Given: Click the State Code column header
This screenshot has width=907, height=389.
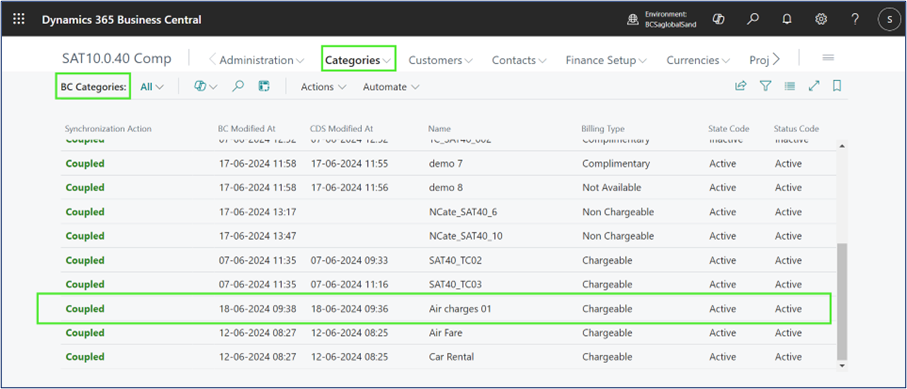Looking at the screenshot, I should [x=728, y=129].
